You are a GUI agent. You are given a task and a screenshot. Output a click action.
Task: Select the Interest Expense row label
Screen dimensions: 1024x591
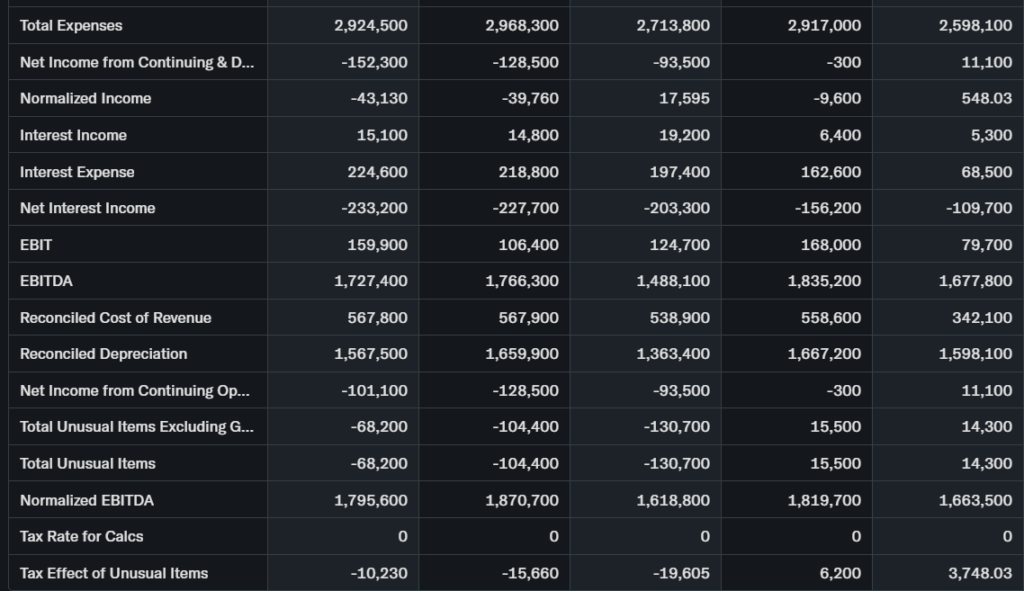point(77,172)
